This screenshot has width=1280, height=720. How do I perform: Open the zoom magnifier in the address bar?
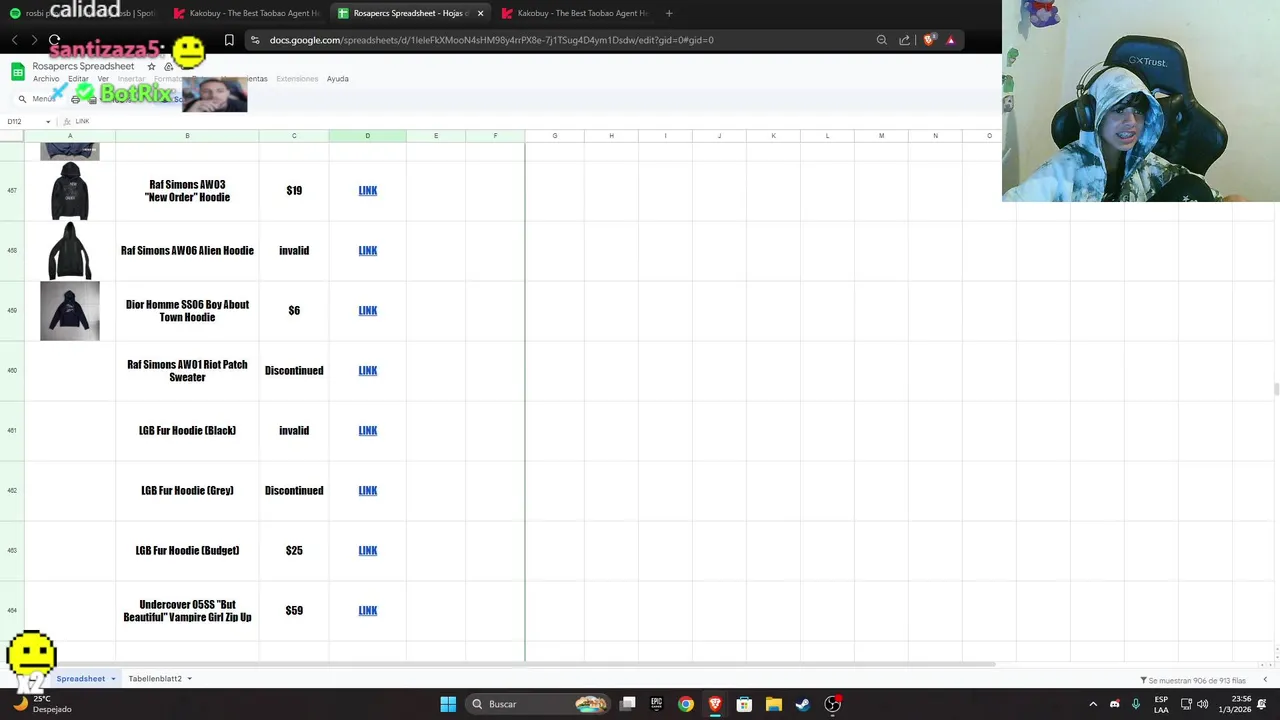(881, 40)
